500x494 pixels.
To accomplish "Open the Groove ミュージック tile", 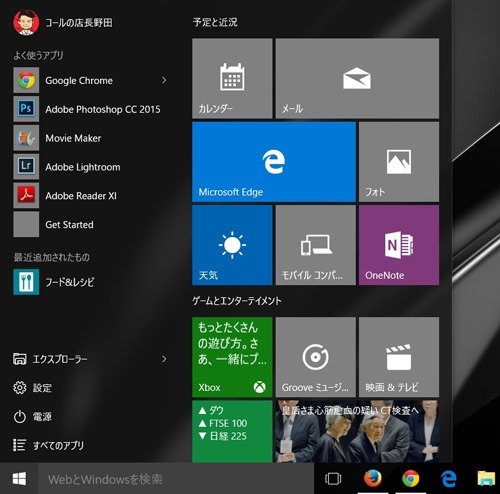I will [316, 357].
